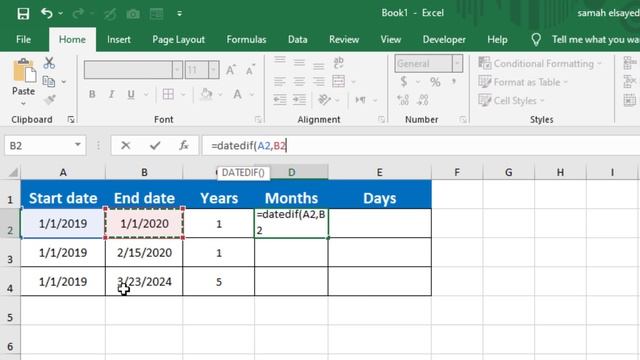Decrease indent in Alignment group

click(x=280, y=100)
